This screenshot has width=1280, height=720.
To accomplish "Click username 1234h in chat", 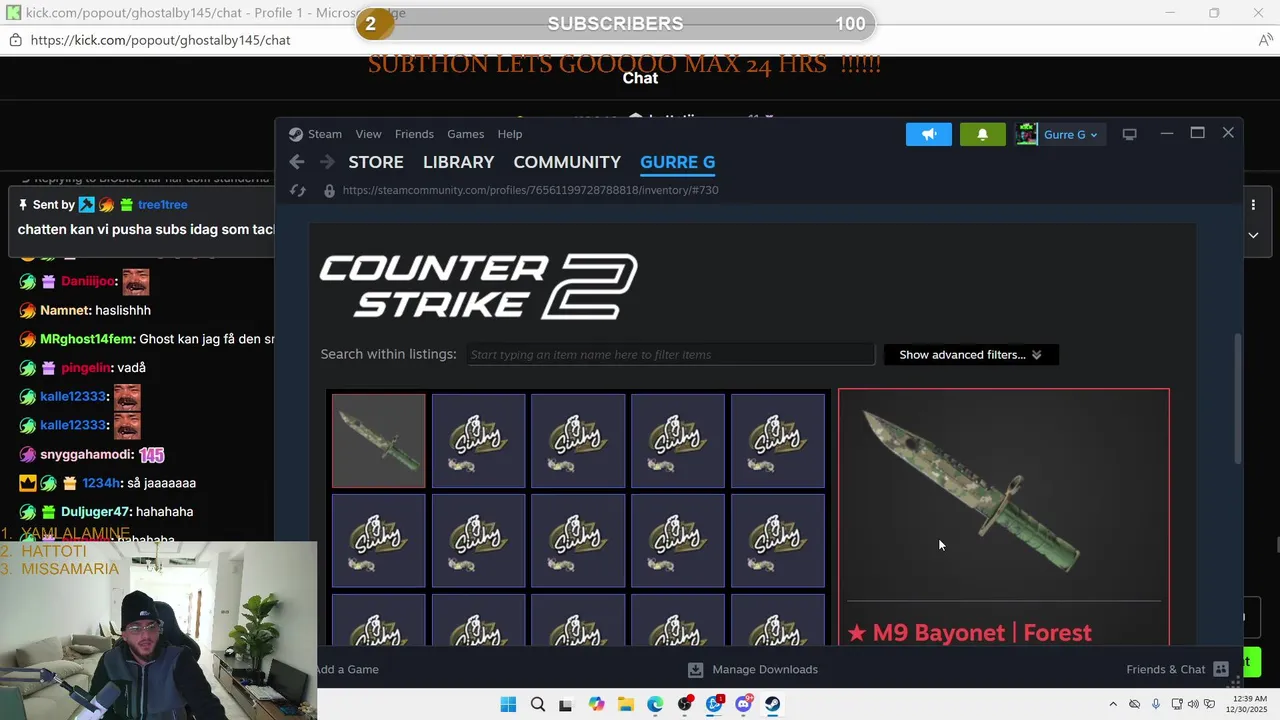I will tap(101, 483).
